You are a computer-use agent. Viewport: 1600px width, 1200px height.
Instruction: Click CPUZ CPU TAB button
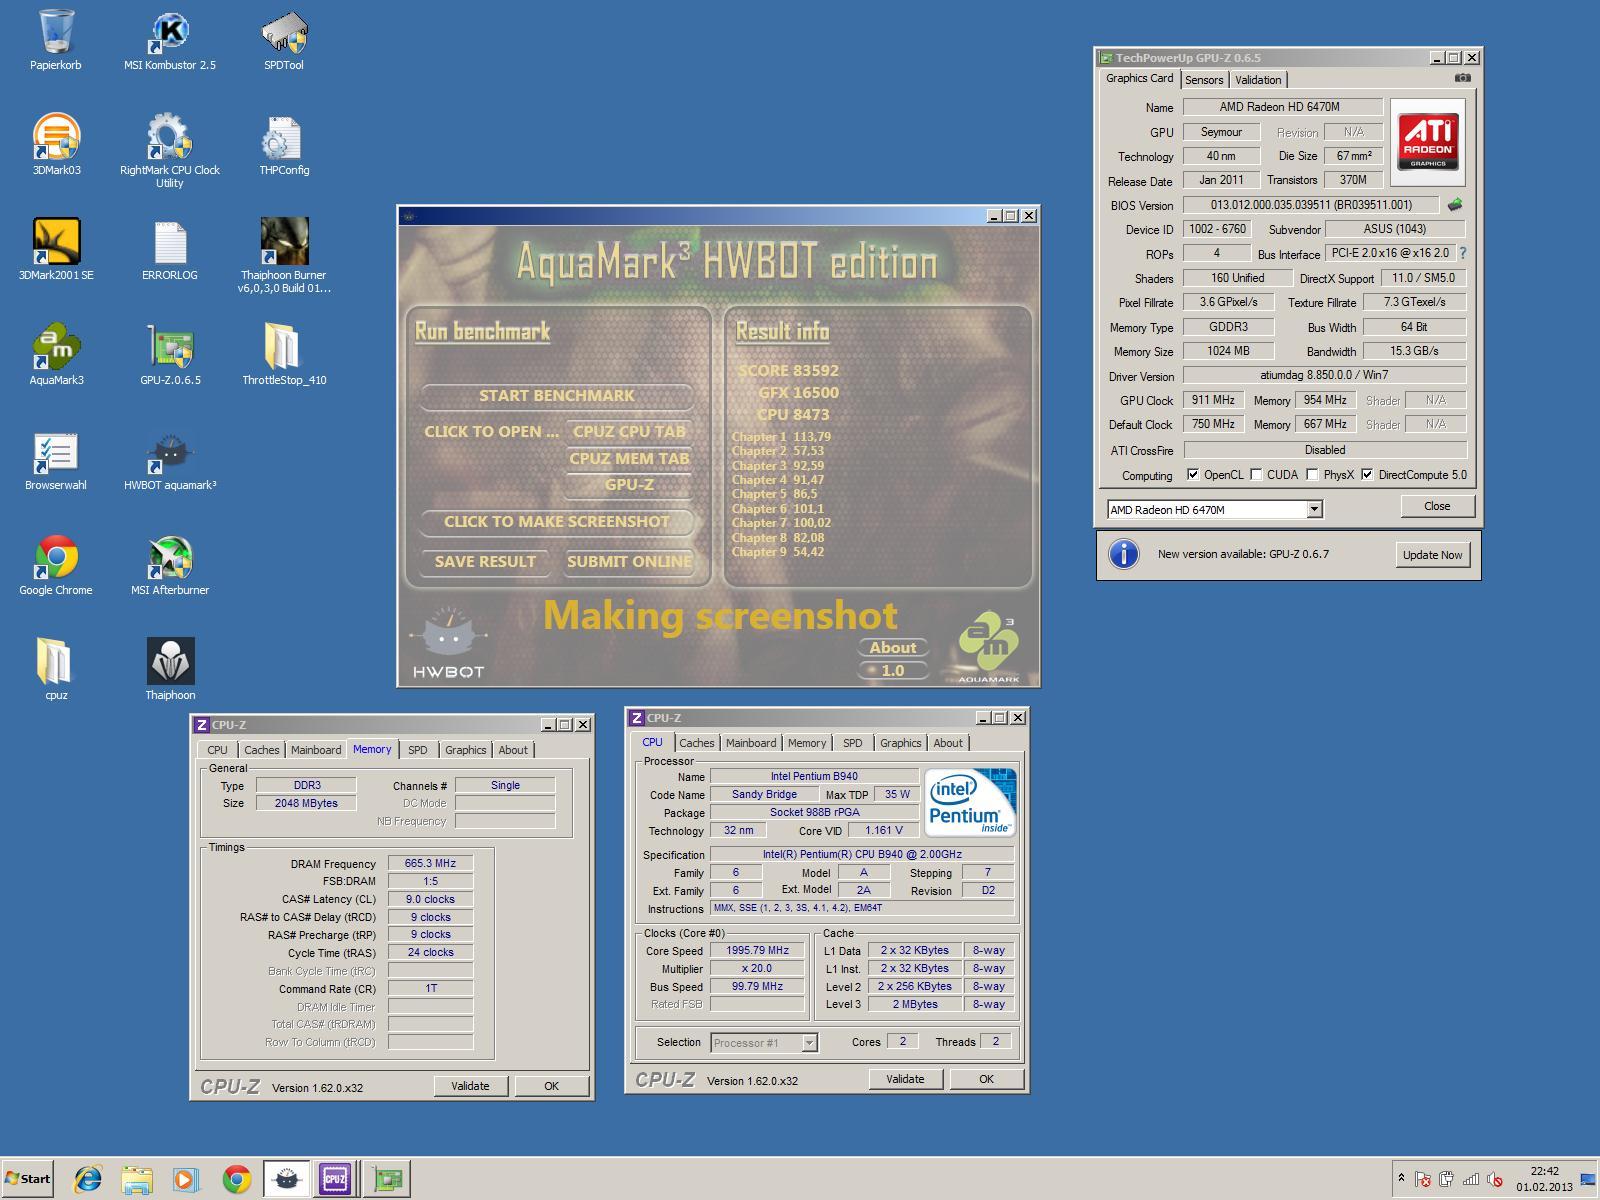coord(629,432)
